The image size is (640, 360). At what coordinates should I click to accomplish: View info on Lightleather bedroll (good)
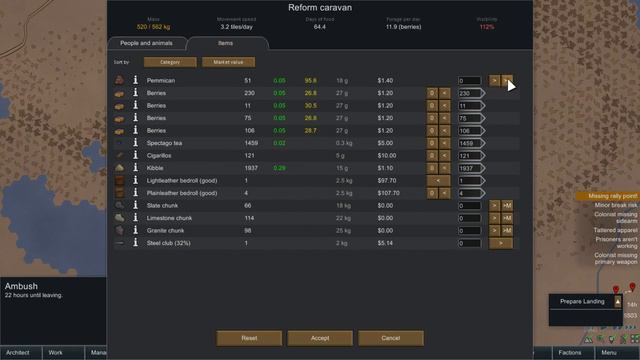pos(136,180)
